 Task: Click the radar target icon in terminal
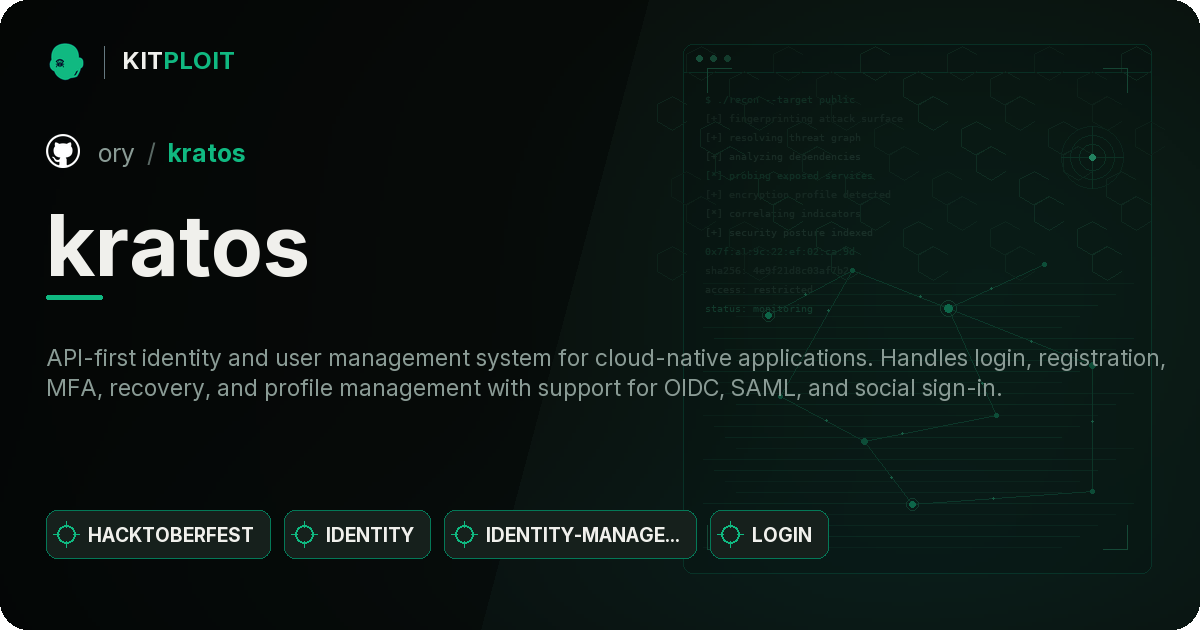(x=1092, y=157)
